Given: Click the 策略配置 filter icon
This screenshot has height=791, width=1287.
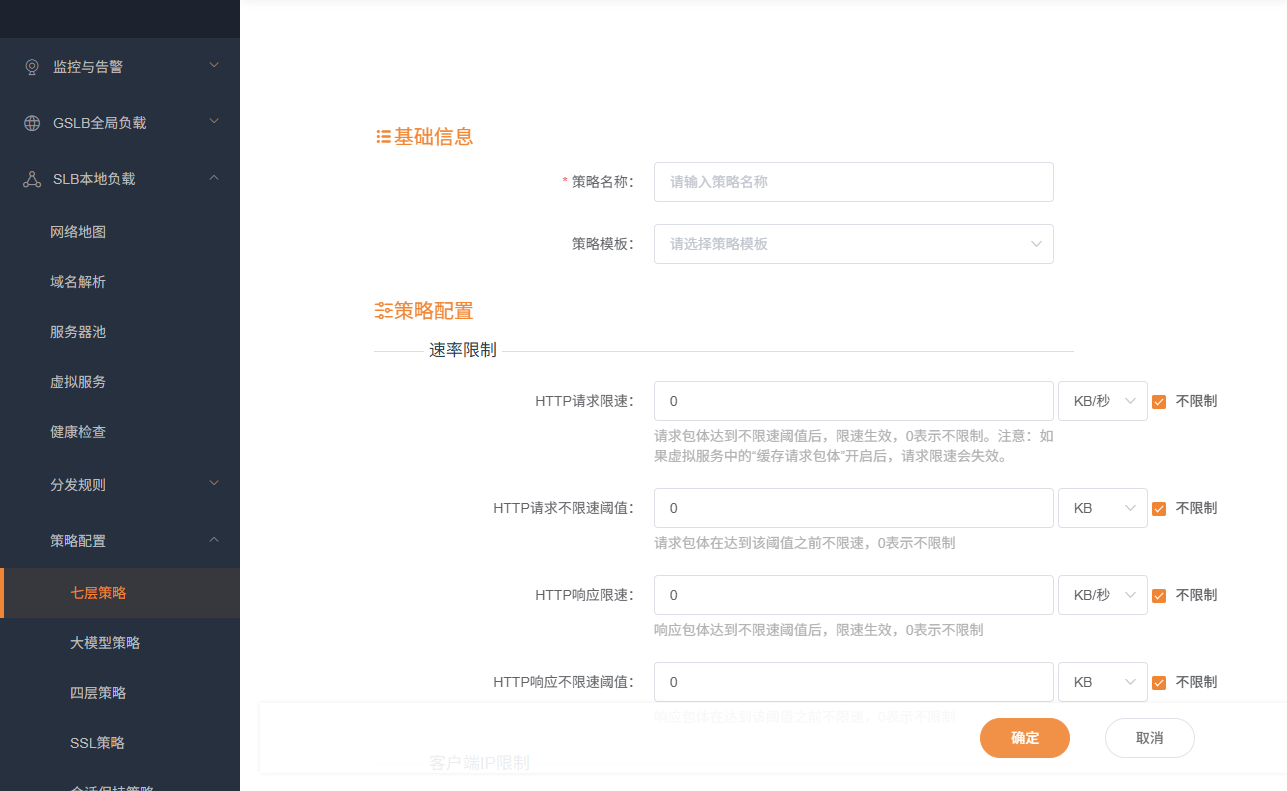Looking at the screenshot, I should (381, 310).
